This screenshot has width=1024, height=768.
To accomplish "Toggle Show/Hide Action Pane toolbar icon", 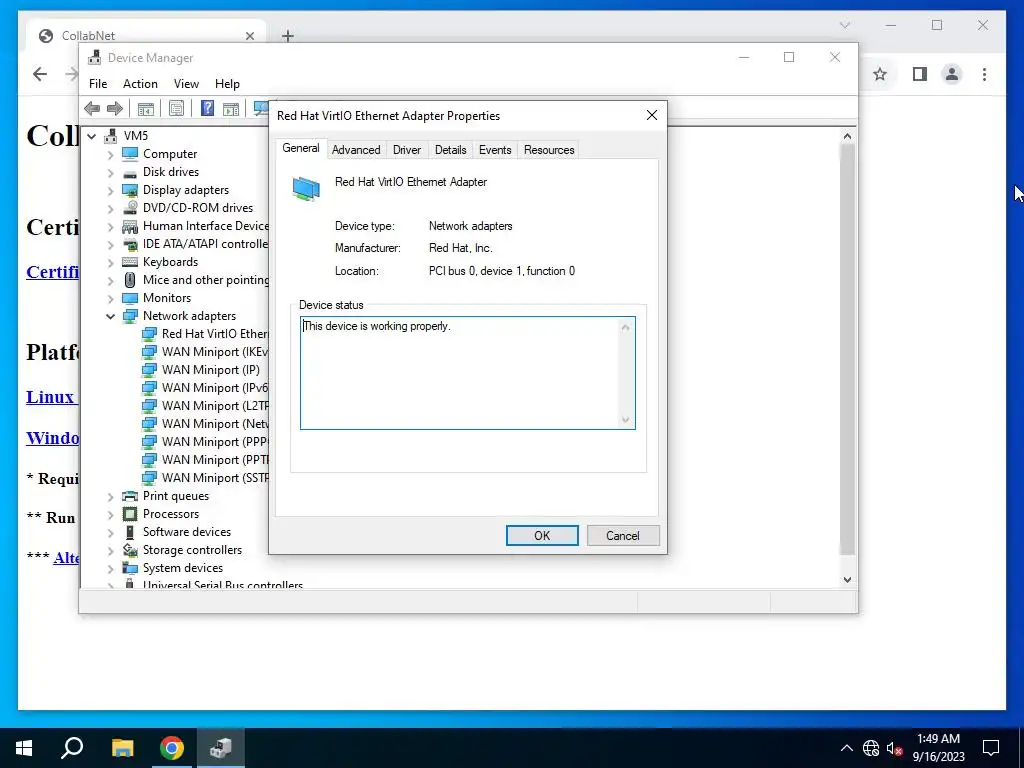I will pyautogui.click(x=231, y=108).
